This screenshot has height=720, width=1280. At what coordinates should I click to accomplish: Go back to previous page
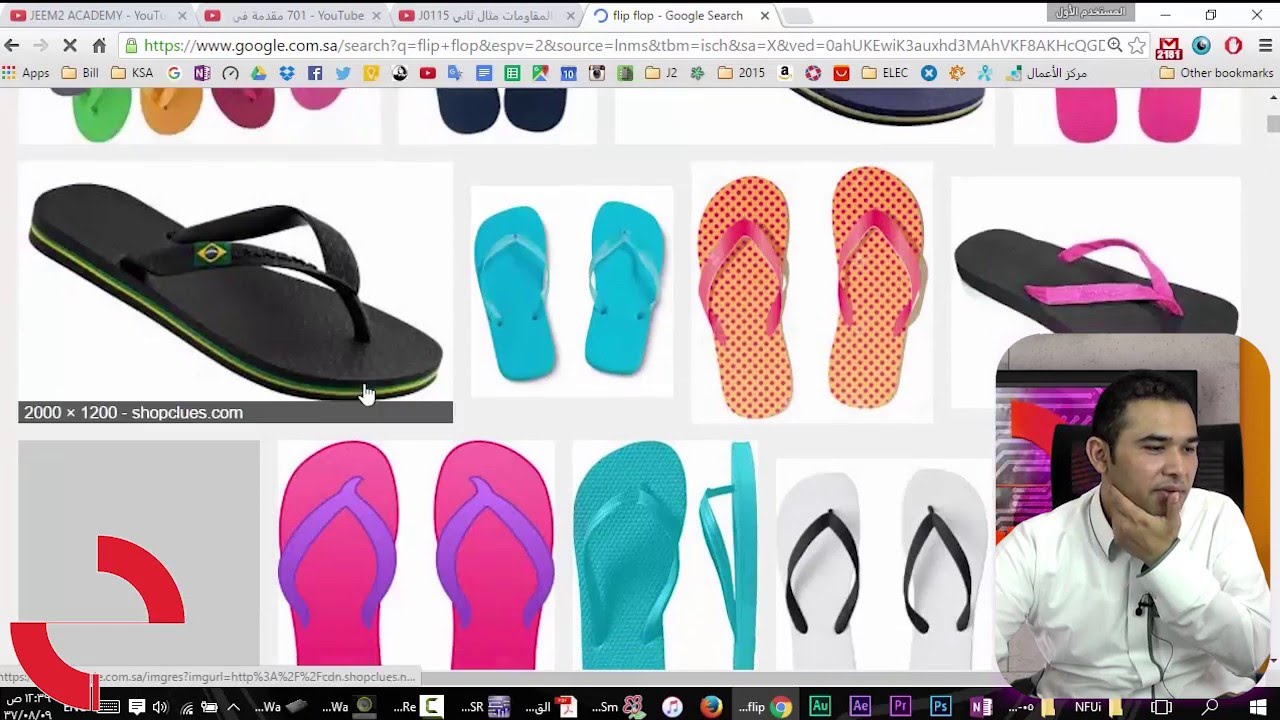(12, 45)
